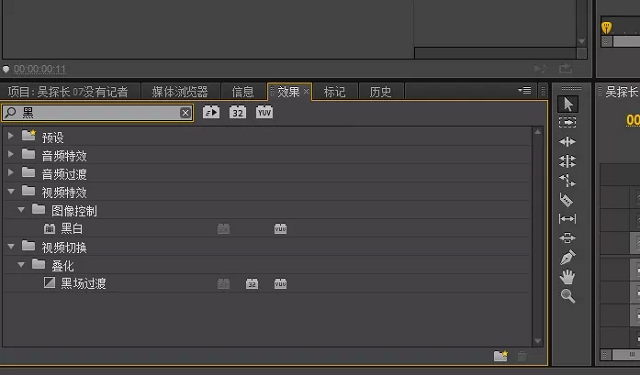Click the 00:00:00:11 timecode

point(40,69)
